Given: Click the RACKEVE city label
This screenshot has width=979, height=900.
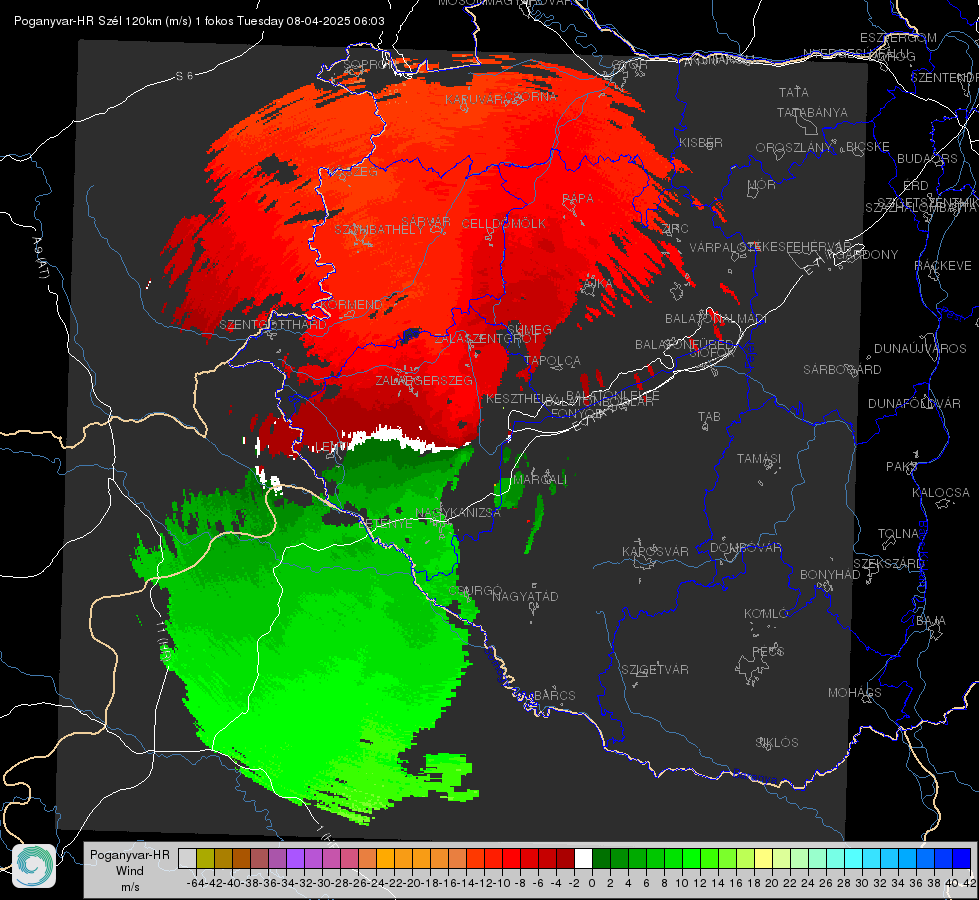Looking at the screenshot, I should [943, 266].
